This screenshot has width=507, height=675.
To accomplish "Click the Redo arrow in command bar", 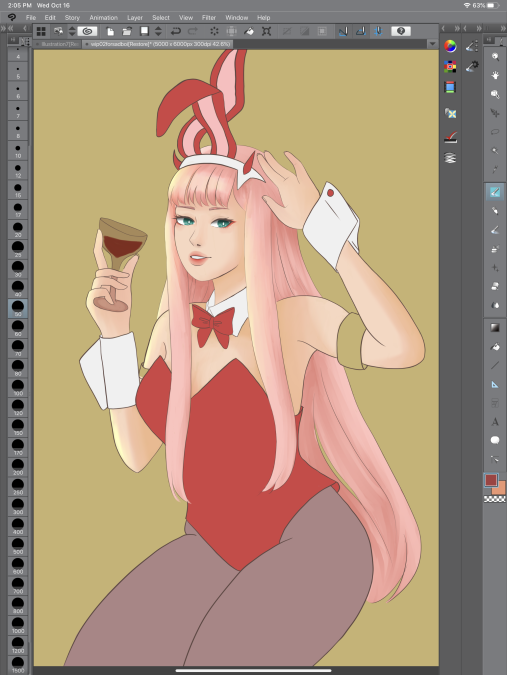I will point(193,31).
